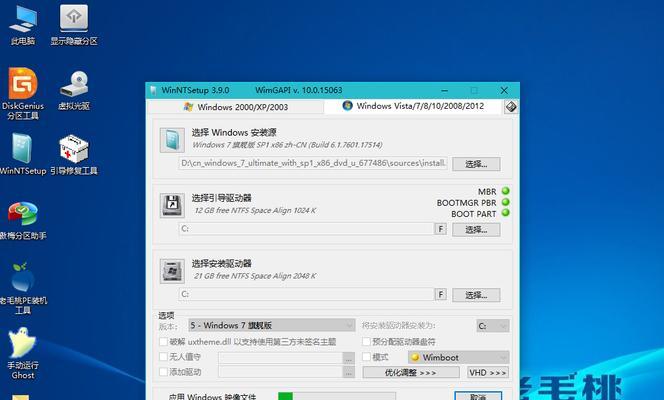This screenshot has height=400, width=664.
Task: Close the WinNTSetup window
Action: [504, 91]
